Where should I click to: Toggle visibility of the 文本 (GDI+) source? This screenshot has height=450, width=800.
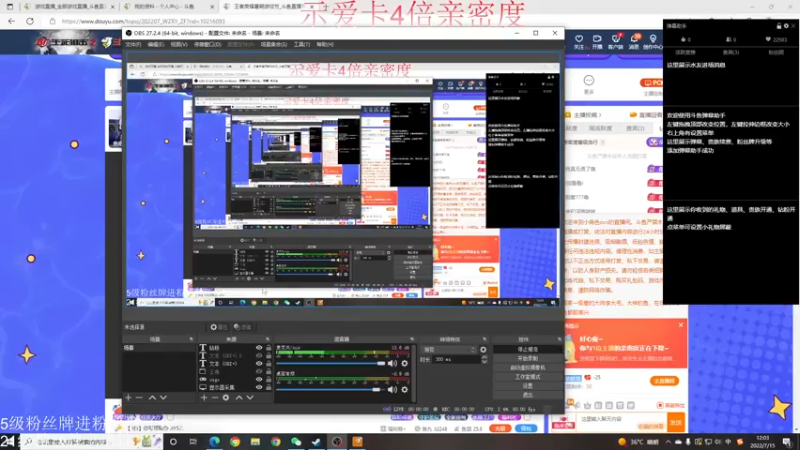tap(259, 364)
